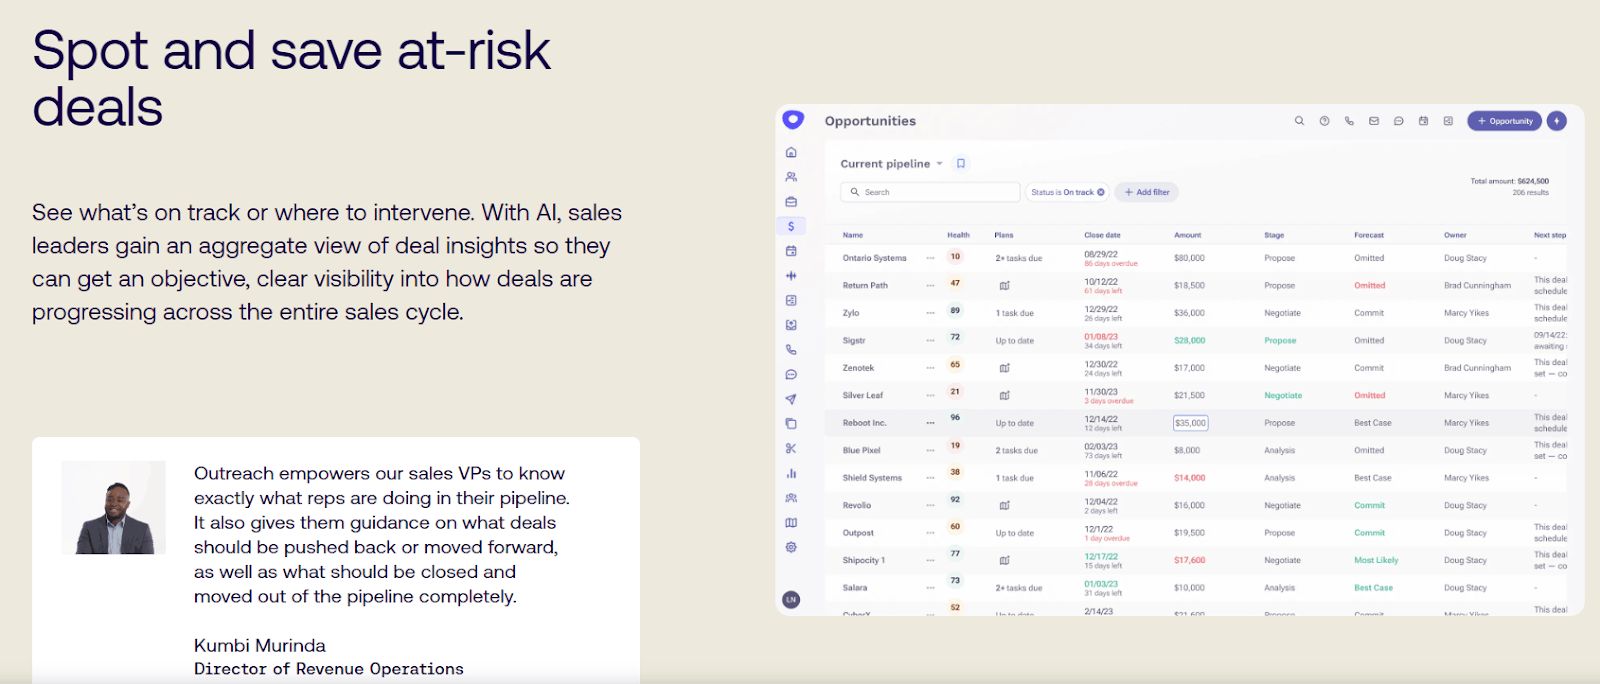Open the Ontario Systems opportunity
The image size is (1600, 684).
(x=874, y=258)
